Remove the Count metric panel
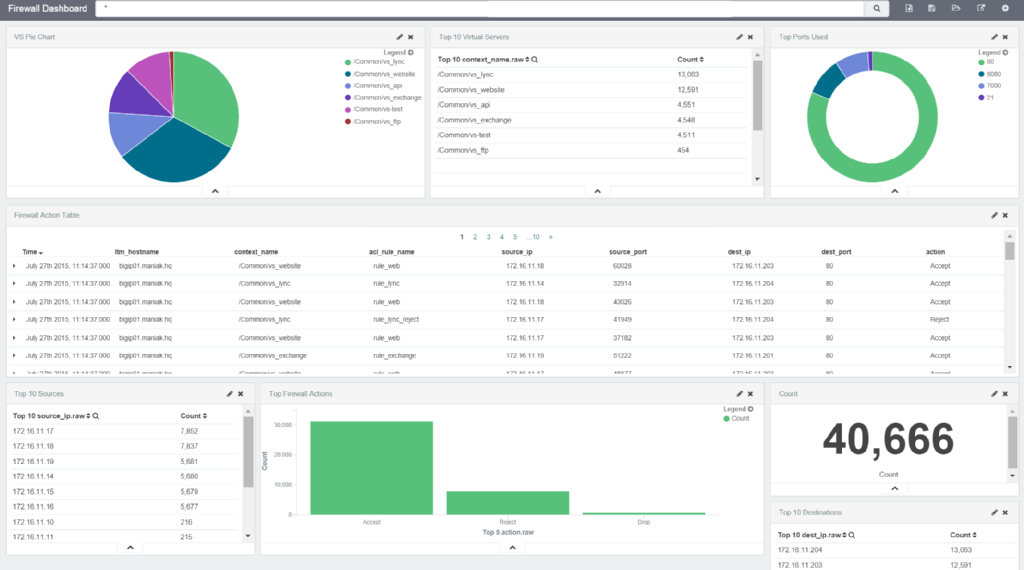1024x570 pixels. pos(1005,394)
